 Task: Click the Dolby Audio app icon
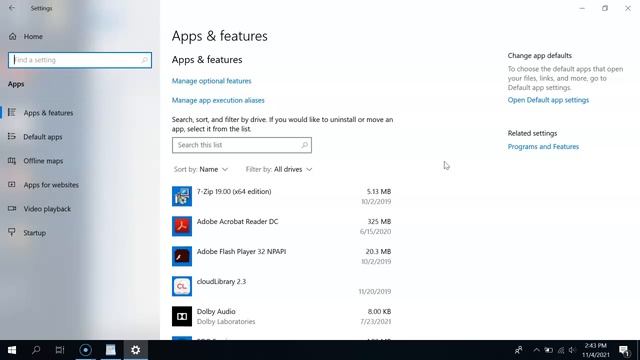[182, 316]
